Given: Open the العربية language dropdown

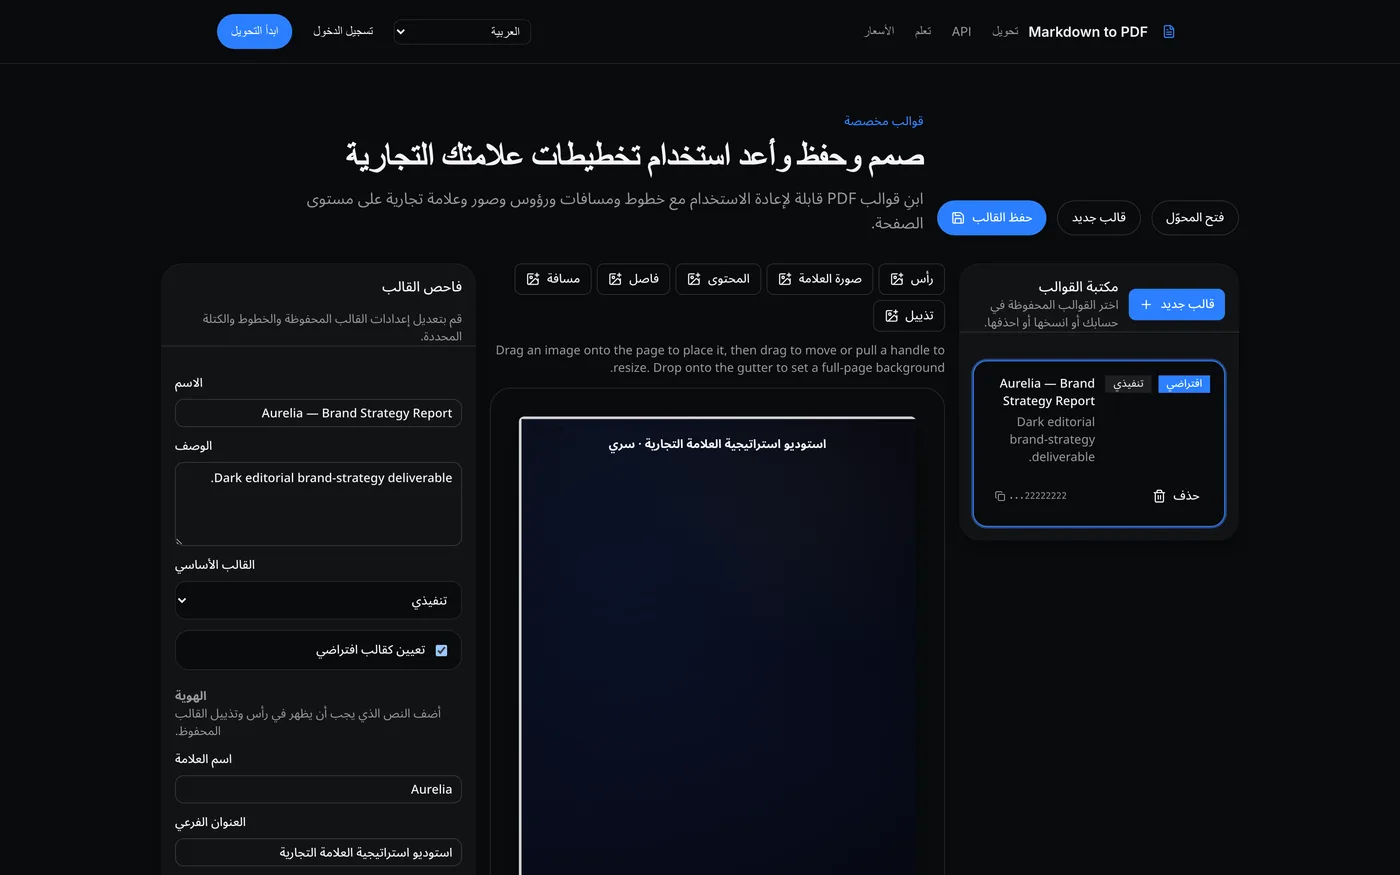Looking at the screenshot, I should pyautogui.click(x=462, y=32).
